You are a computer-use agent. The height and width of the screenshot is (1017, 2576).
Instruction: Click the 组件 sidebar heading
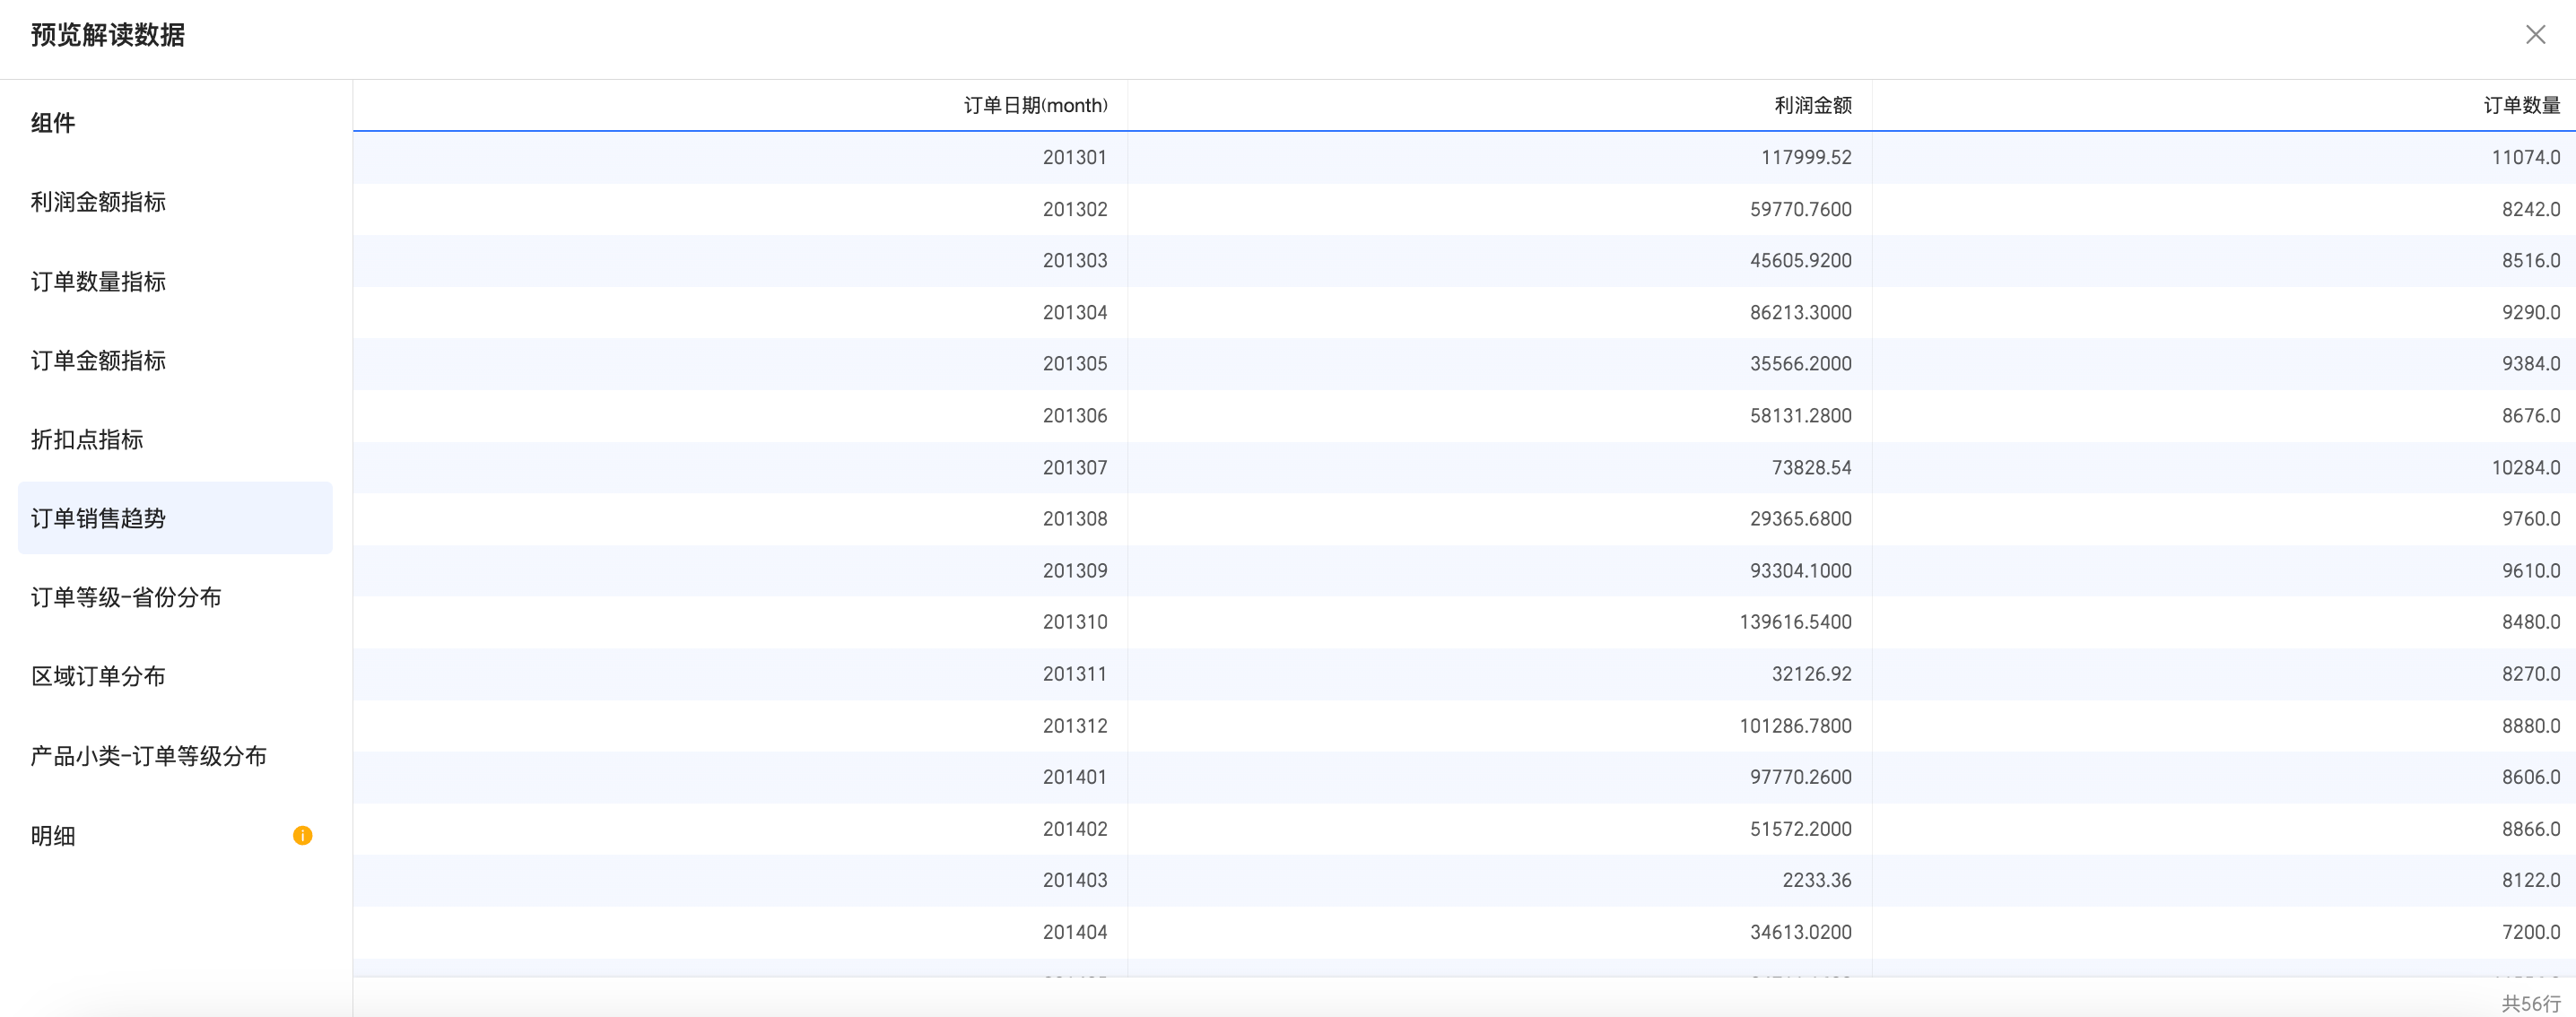(x=53, y=123)
